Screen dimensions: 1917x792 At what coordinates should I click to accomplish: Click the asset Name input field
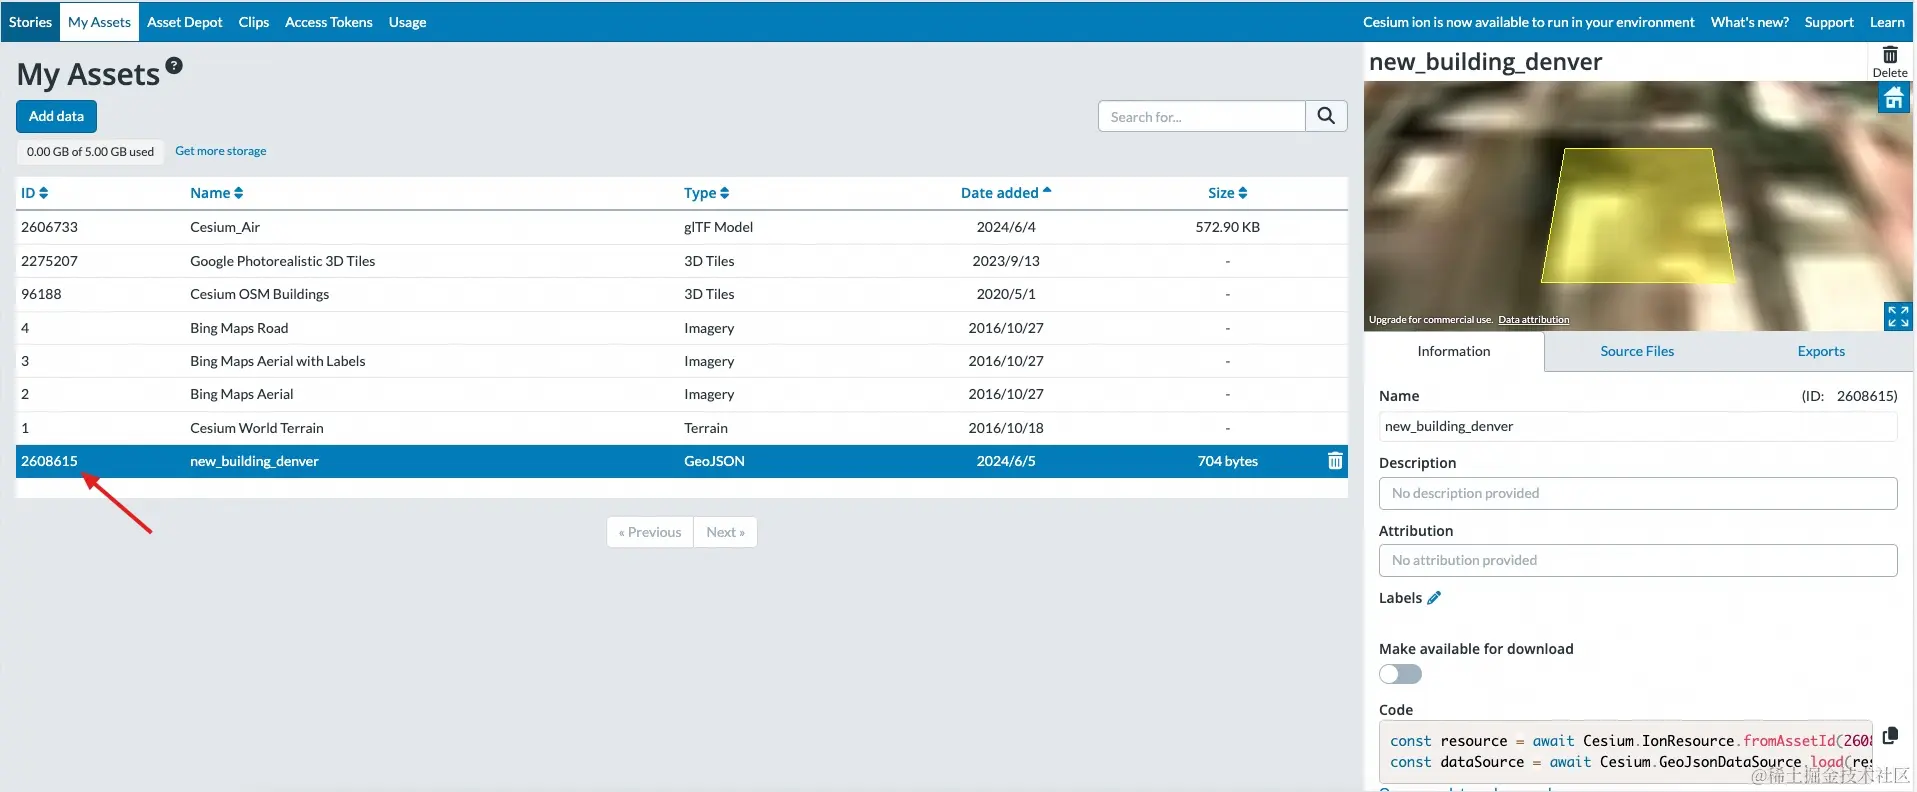tap(1638, 426)
